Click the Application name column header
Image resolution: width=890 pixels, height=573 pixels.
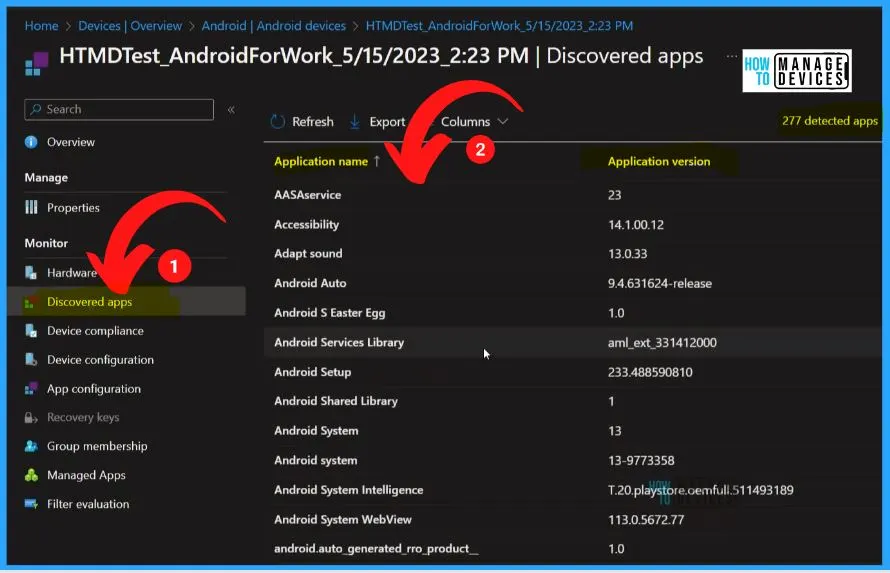click(321, 161)
